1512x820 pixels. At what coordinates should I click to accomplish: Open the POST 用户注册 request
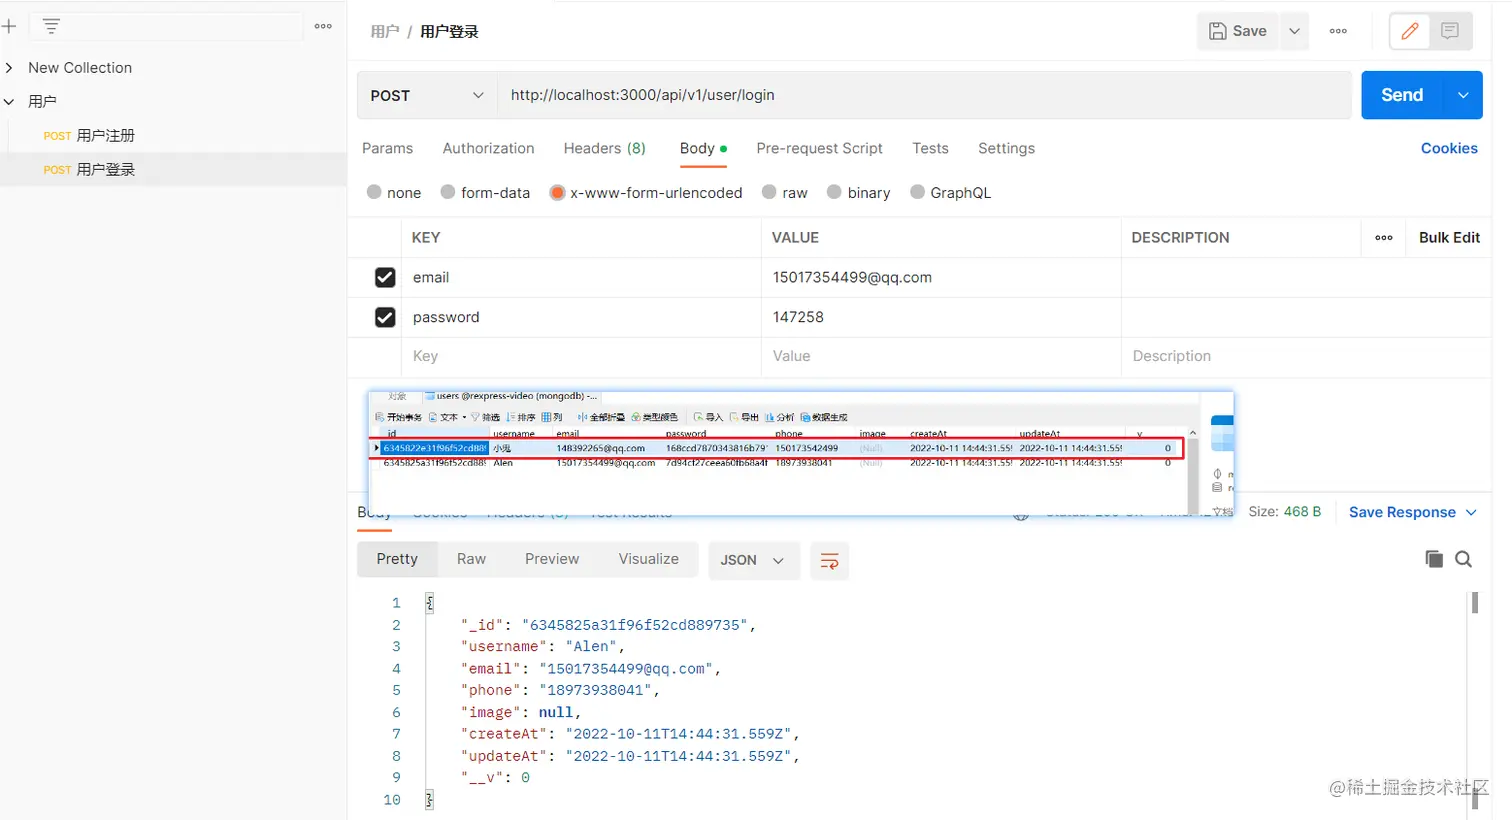[173, 136]
